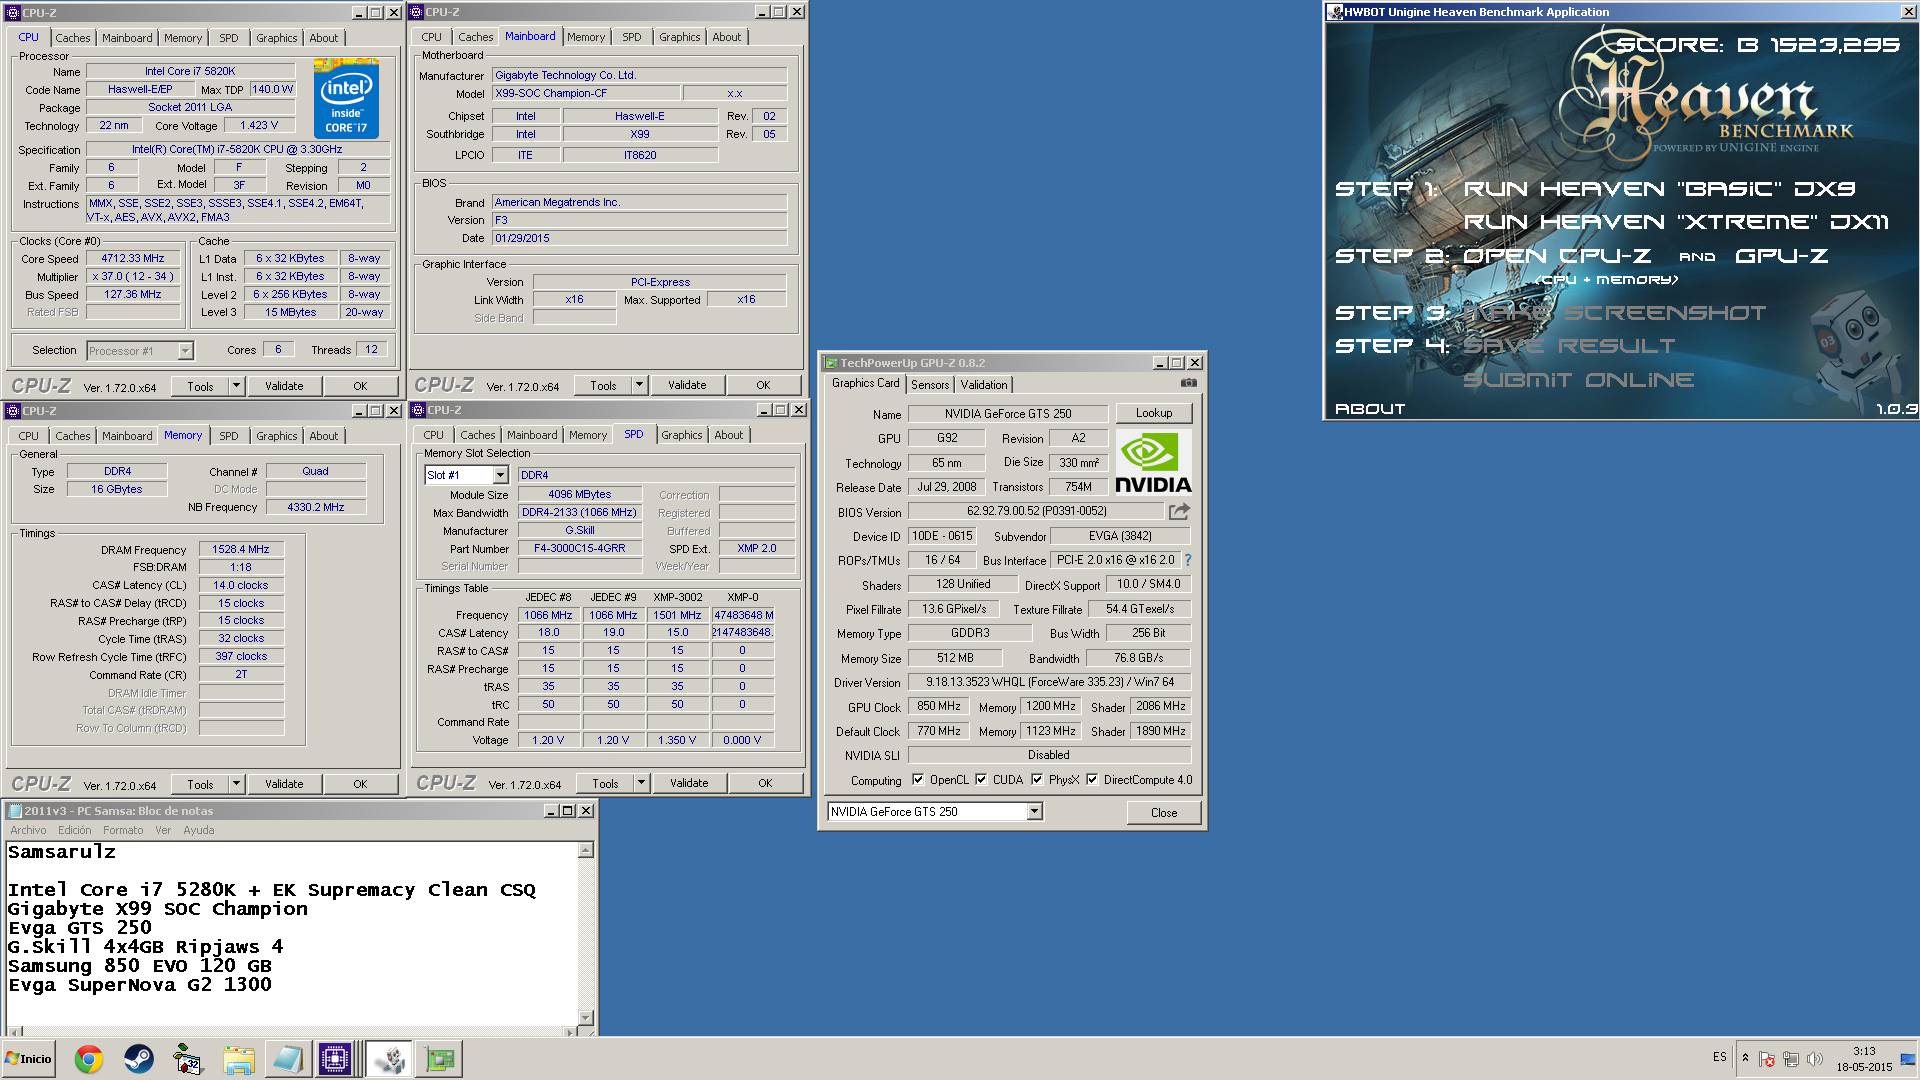The height and width of the screenshot is (1080, 1920).
Task: Switch to the Validation tab in GPU-Z
Action: click(x=984, y=385)
